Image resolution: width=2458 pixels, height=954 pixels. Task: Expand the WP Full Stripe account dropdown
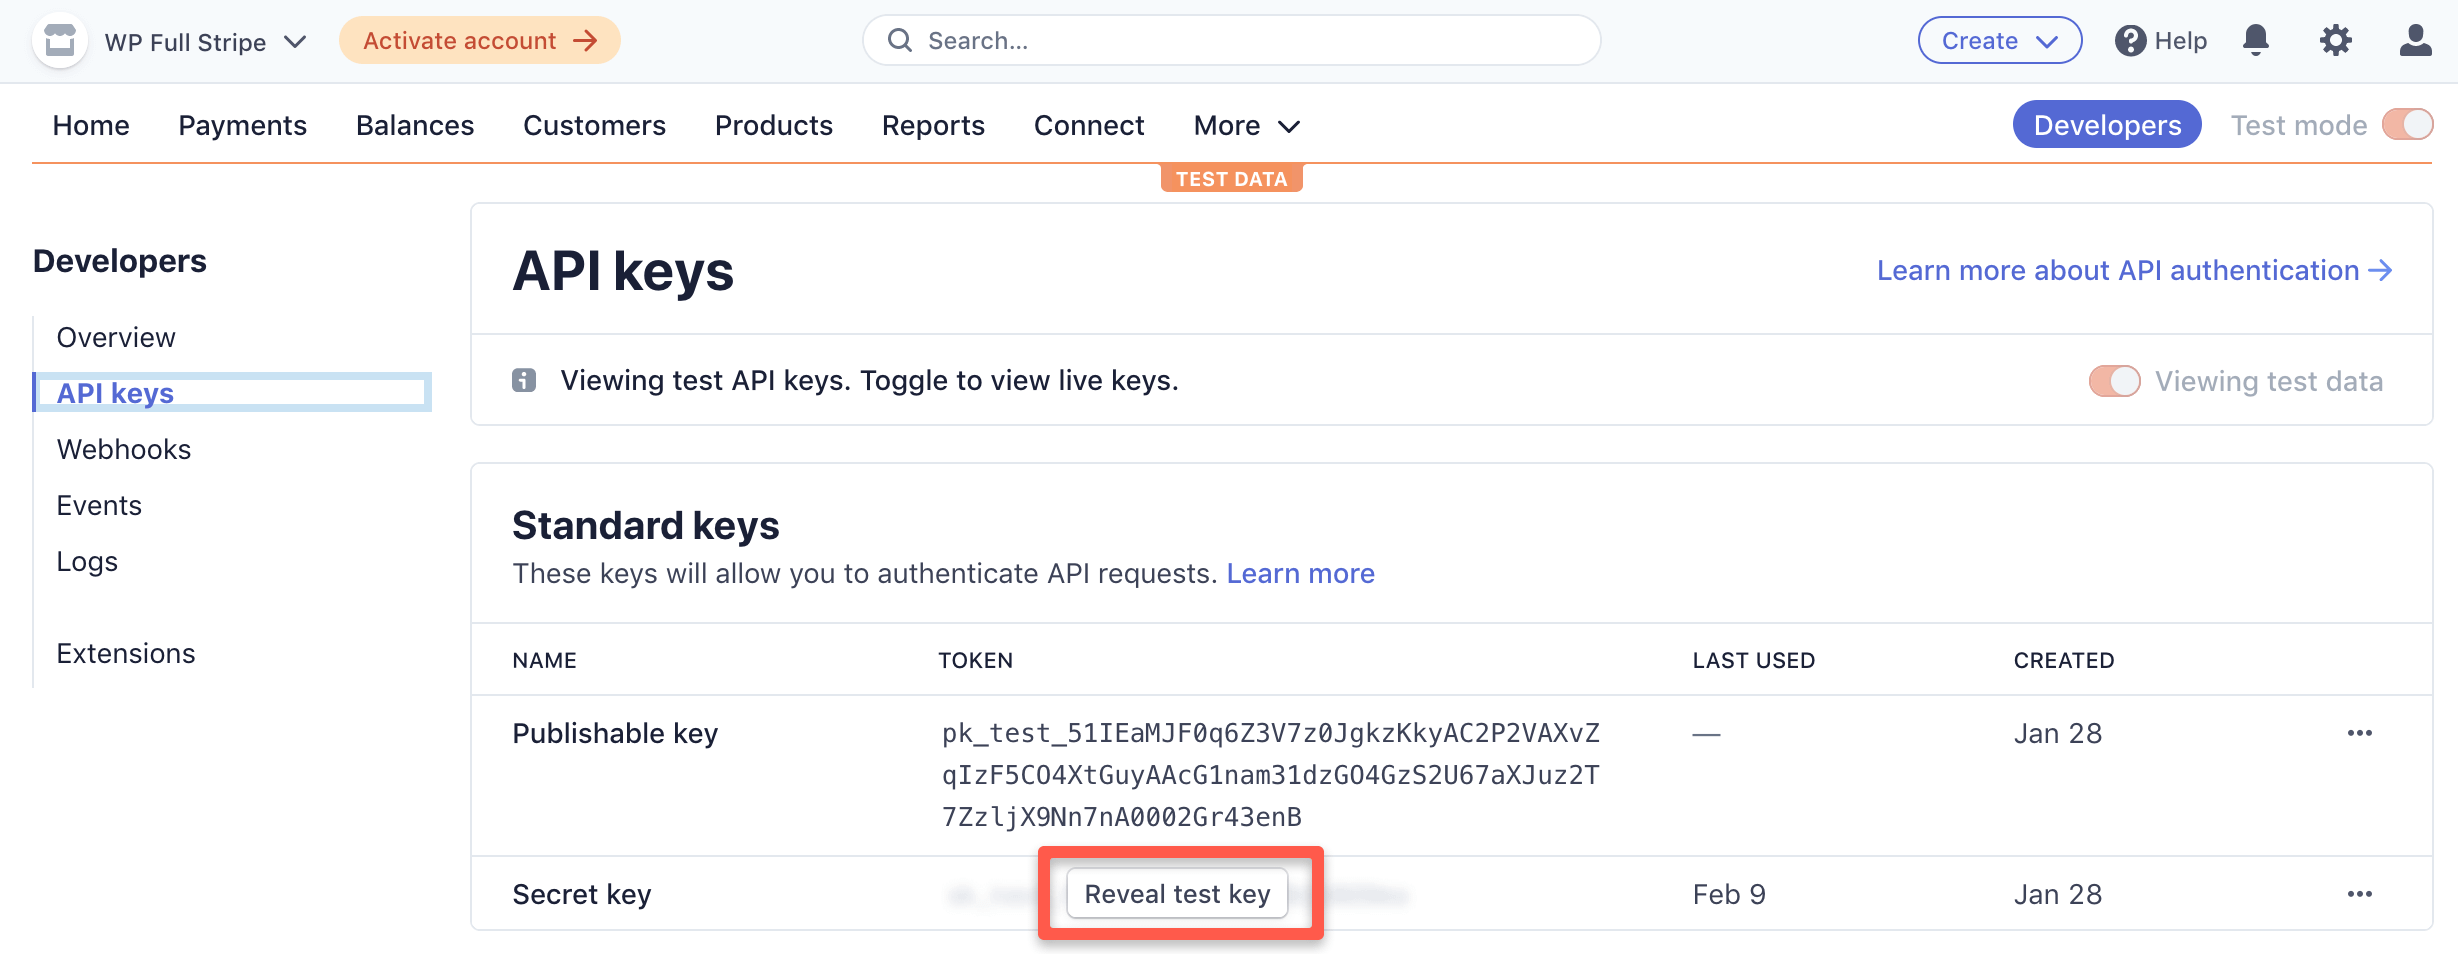tap(294, 42)
